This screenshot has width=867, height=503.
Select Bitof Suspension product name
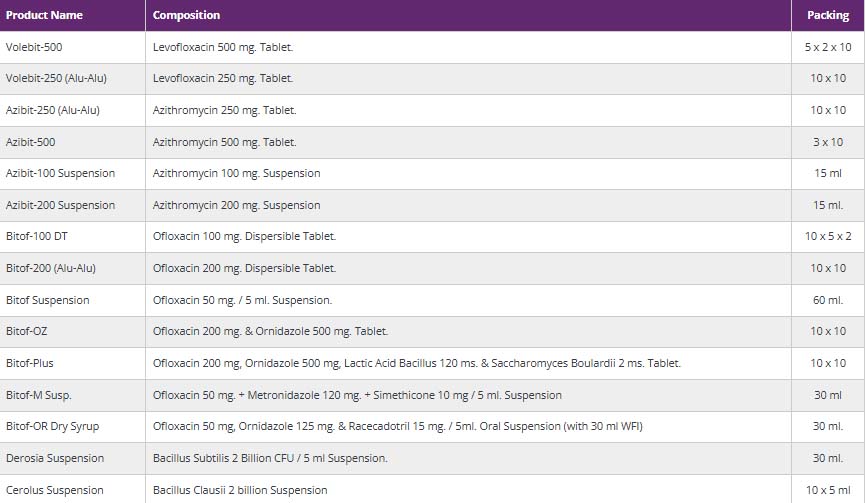[x=47, y=300]
